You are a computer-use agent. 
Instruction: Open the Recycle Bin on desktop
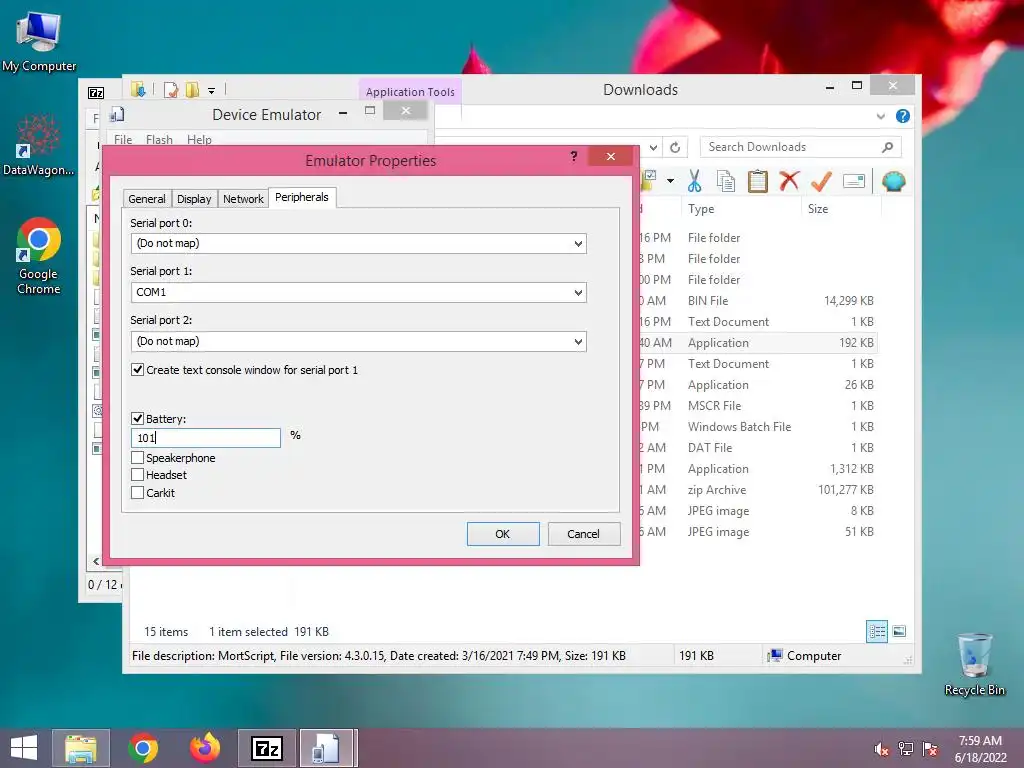(974, 664)
